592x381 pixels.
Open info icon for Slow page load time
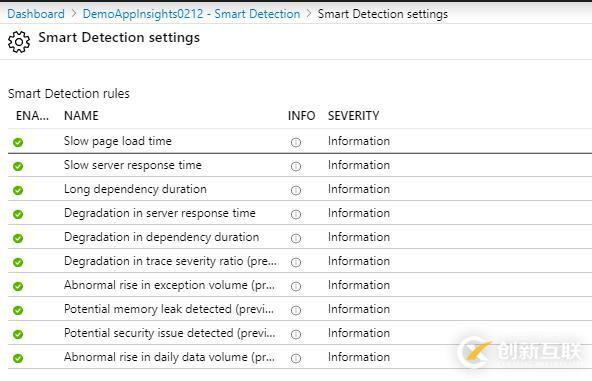pyautogui.click(x=296, y=142)
